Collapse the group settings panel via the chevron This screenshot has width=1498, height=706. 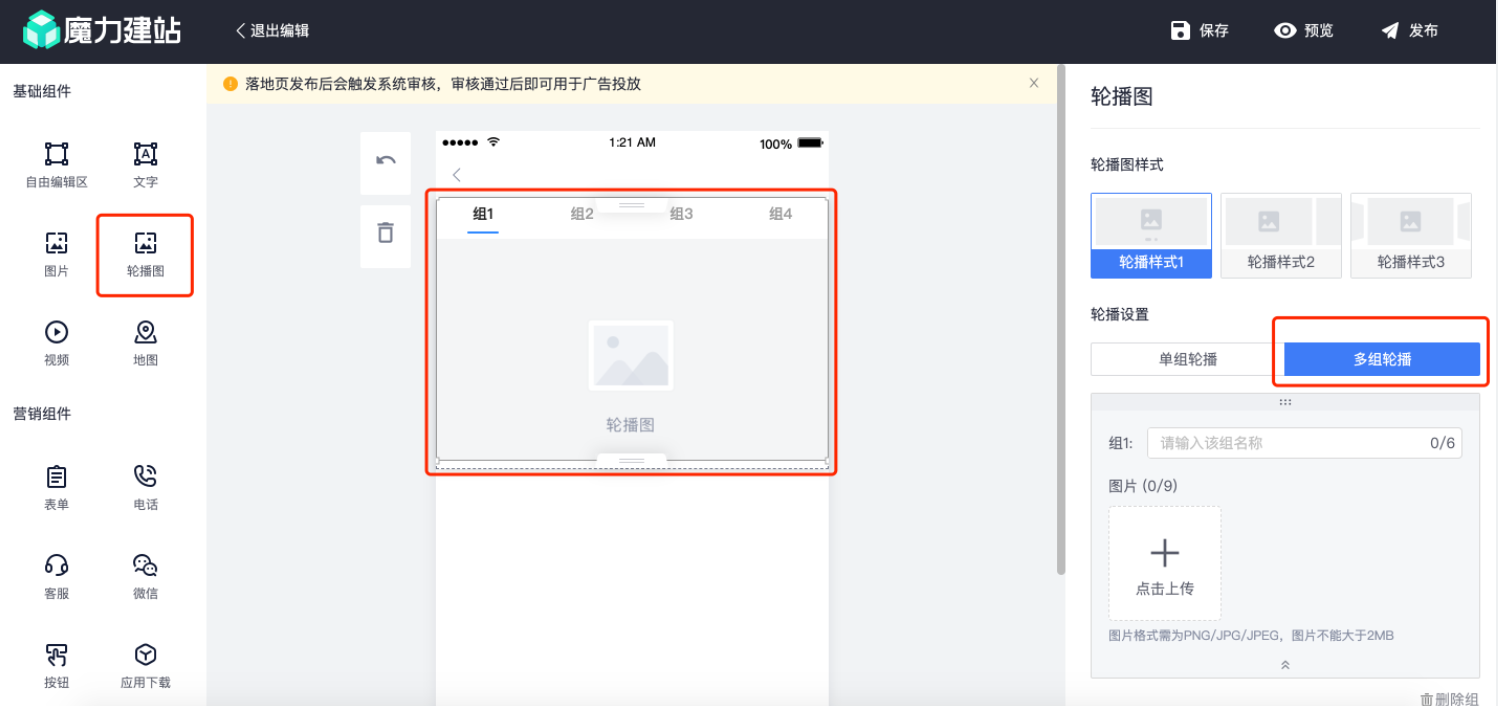click(1285, 663)
